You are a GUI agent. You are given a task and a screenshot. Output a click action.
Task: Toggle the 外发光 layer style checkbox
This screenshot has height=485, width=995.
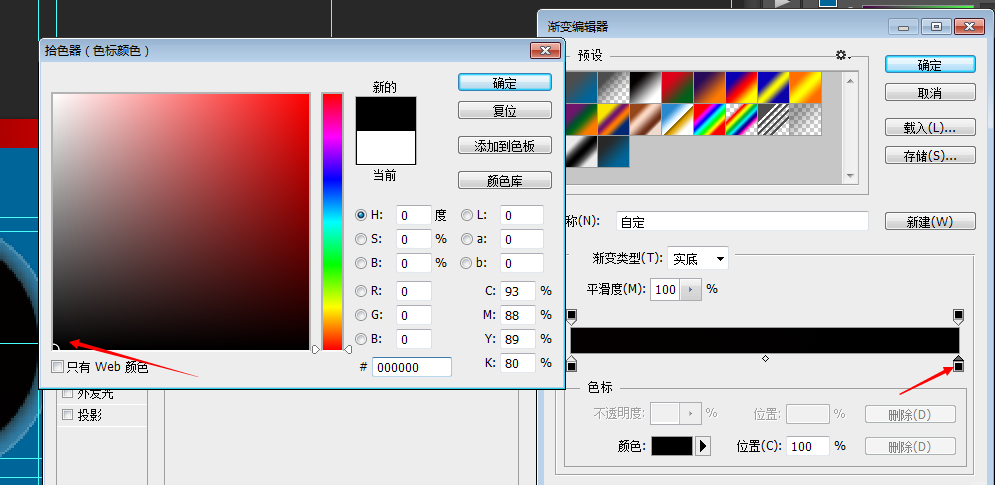[67, 393]
